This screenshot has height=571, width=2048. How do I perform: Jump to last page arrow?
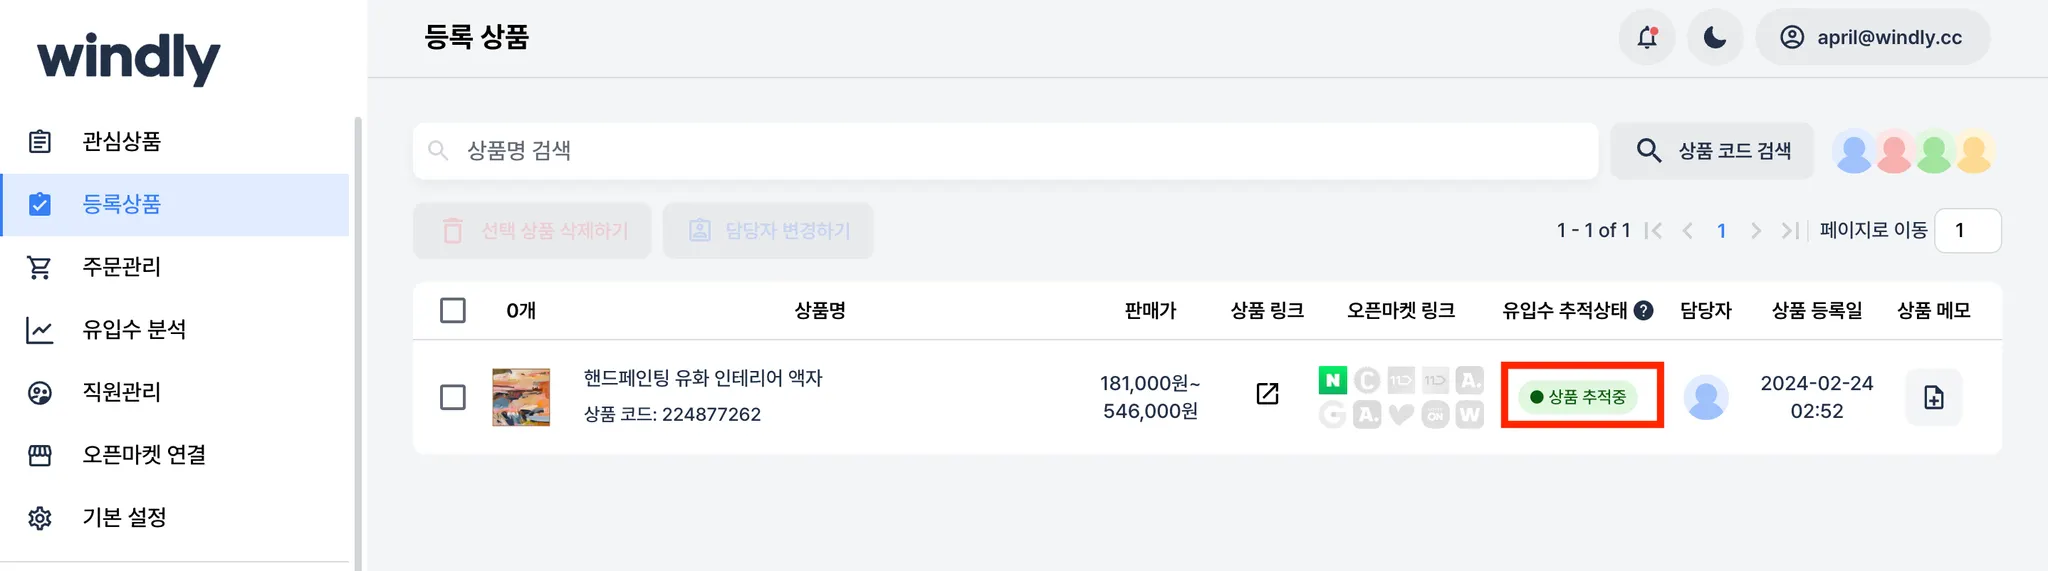[x=1789, y=231]
